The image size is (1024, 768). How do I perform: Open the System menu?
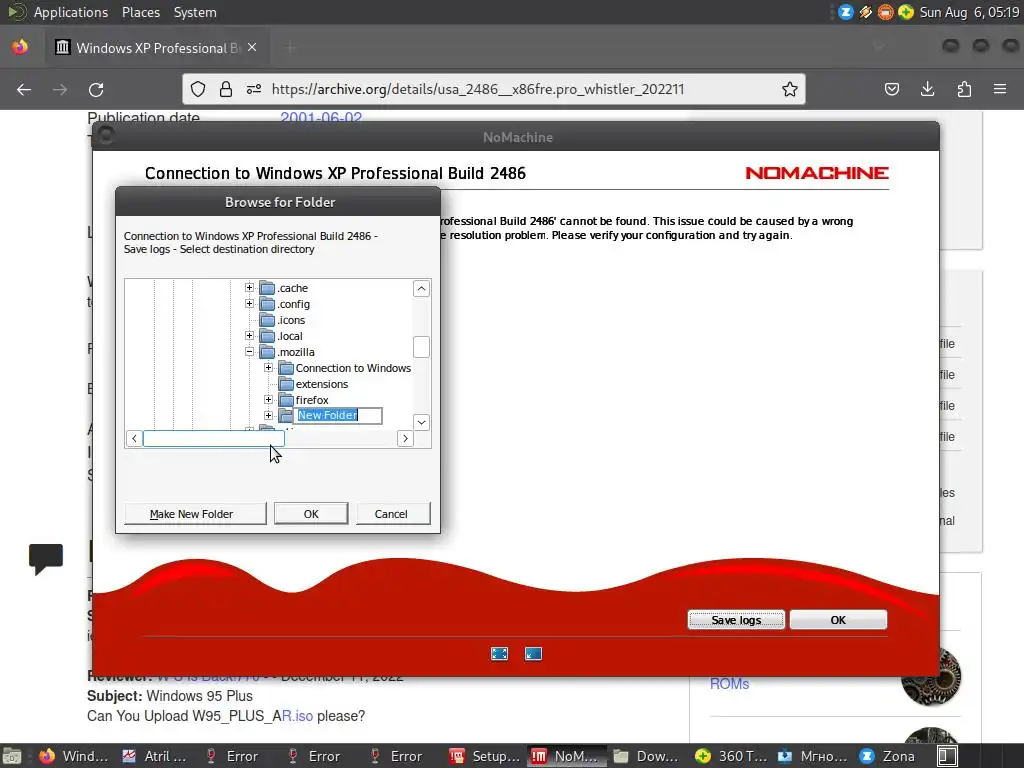195,12
